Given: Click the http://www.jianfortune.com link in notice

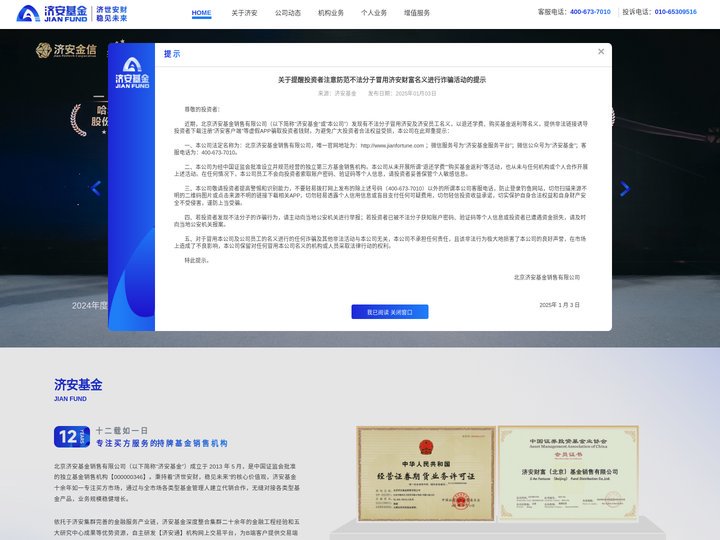Looking at the screenshot, I should coord(392,146).
